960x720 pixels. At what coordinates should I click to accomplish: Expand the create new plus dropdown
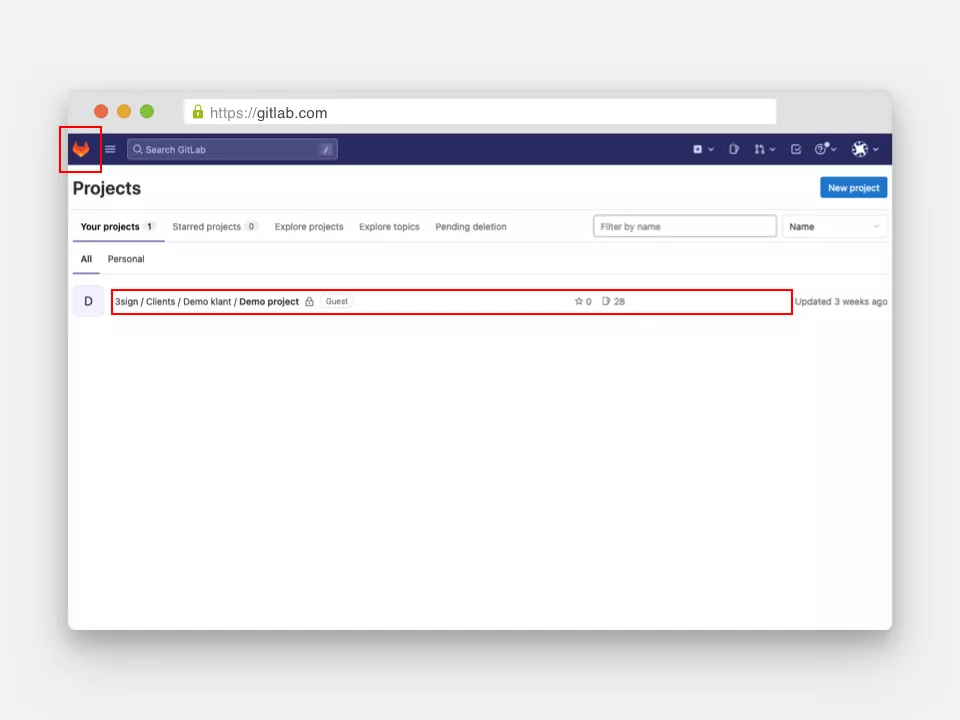pyautogui.click(x=703, y=149)
